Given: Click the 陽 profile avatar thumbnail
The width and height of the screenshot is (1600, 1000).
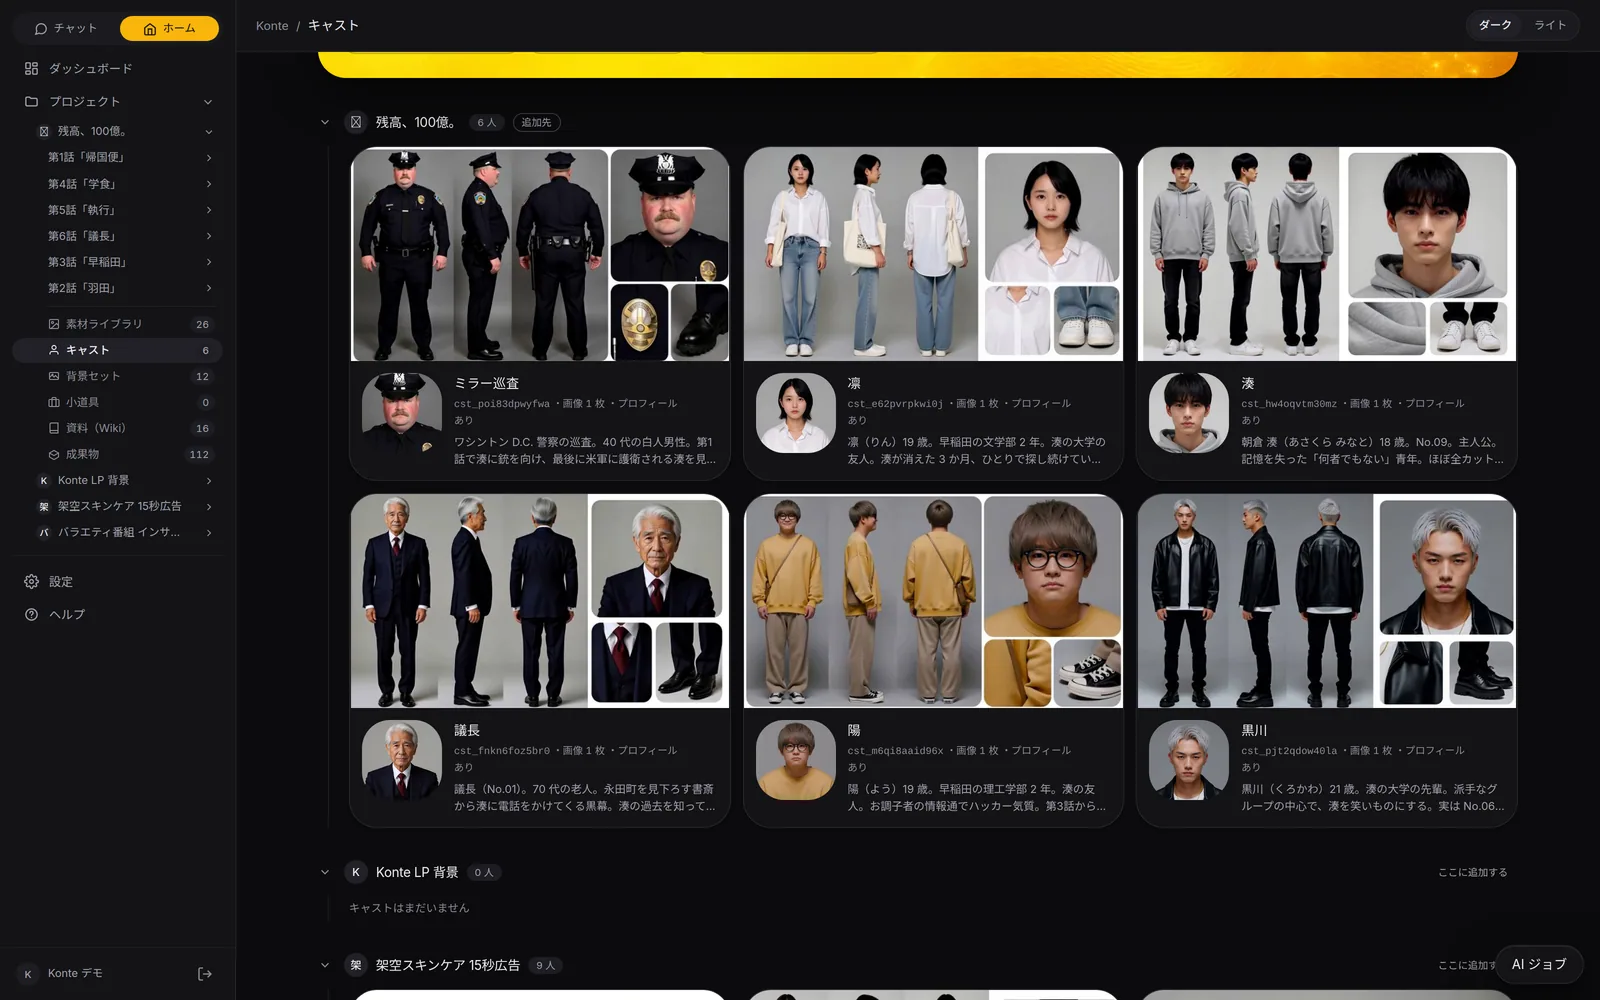Looking at the screenshot, I should click(x=795, y=760).
